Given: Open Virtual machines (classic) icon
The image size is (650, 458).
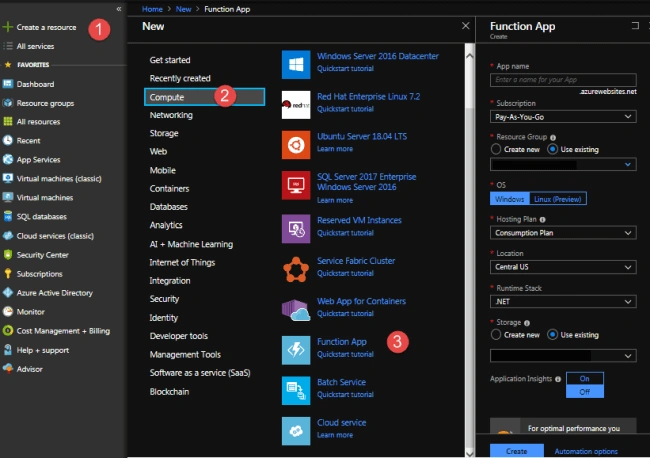Looking at the screenshot, I should tap(7, 179).
